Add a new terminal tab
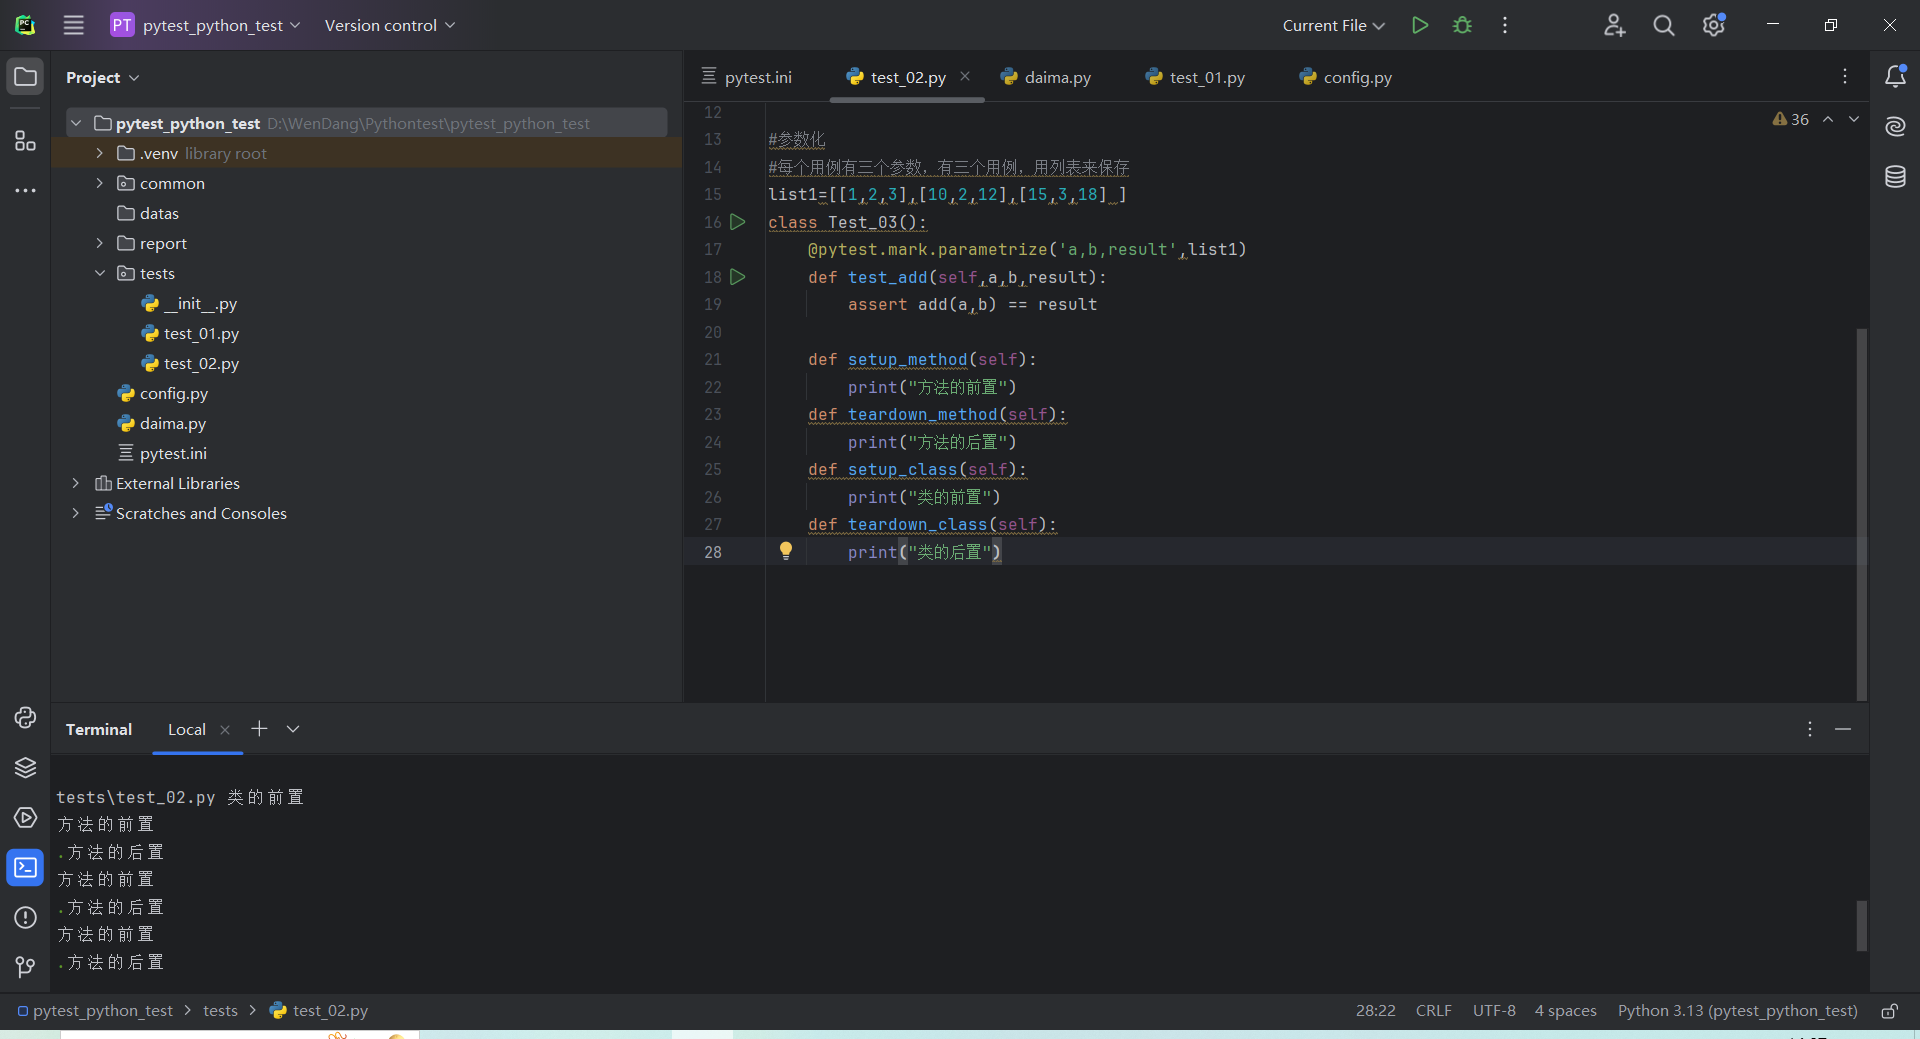The height and width of the screenshot is (1039, 1920). click(x=259, y=729)
